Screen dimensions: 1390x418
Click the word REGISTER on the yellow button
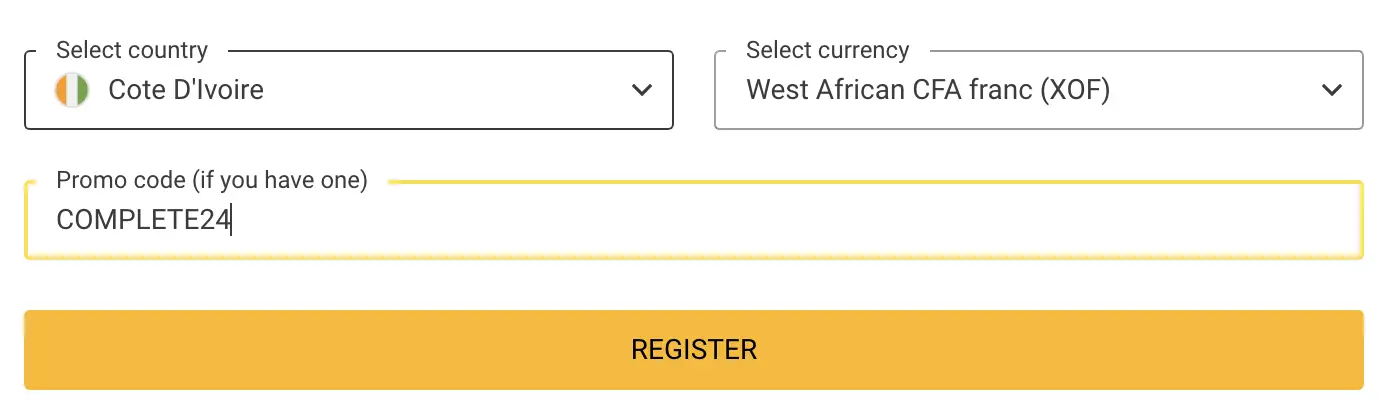(694, 349)
